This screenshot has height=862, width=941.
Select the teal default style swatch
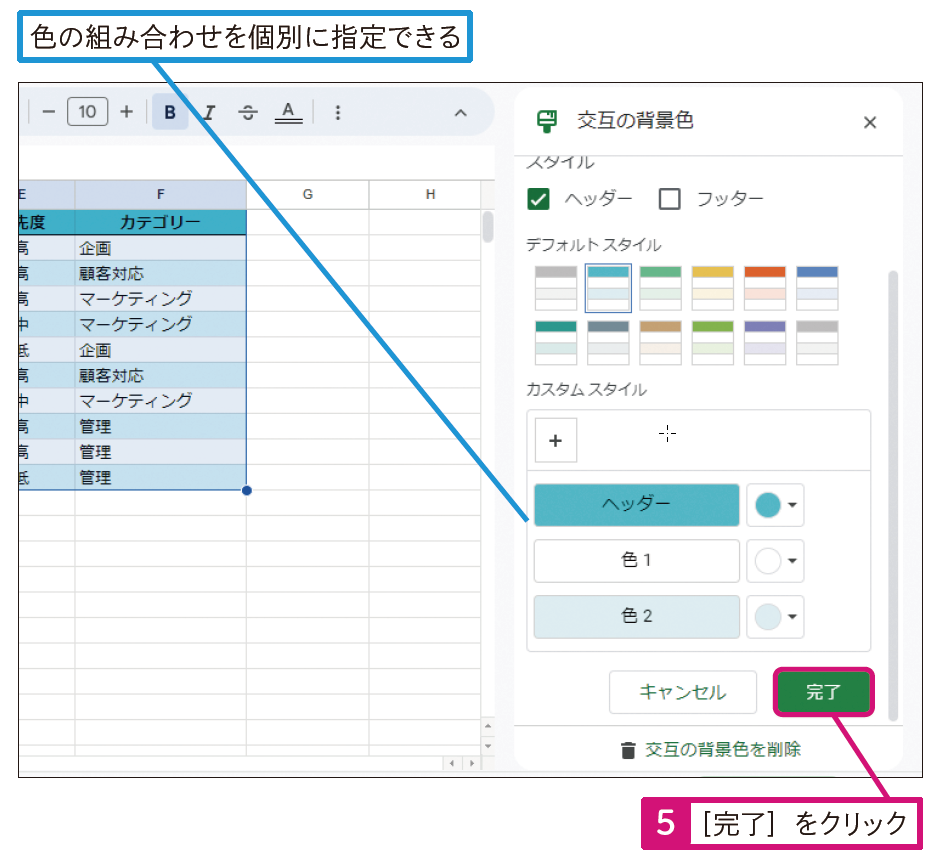(x=607, y=284)
